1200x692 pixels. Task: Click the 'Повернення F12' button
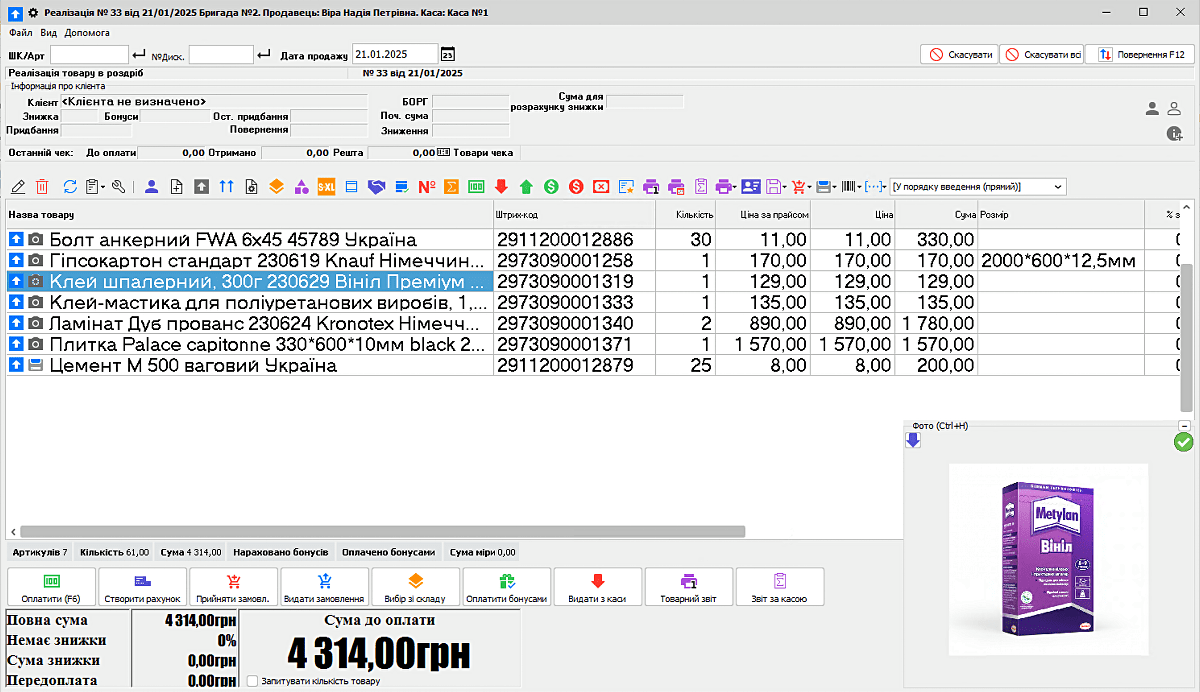click(1141, 55)
